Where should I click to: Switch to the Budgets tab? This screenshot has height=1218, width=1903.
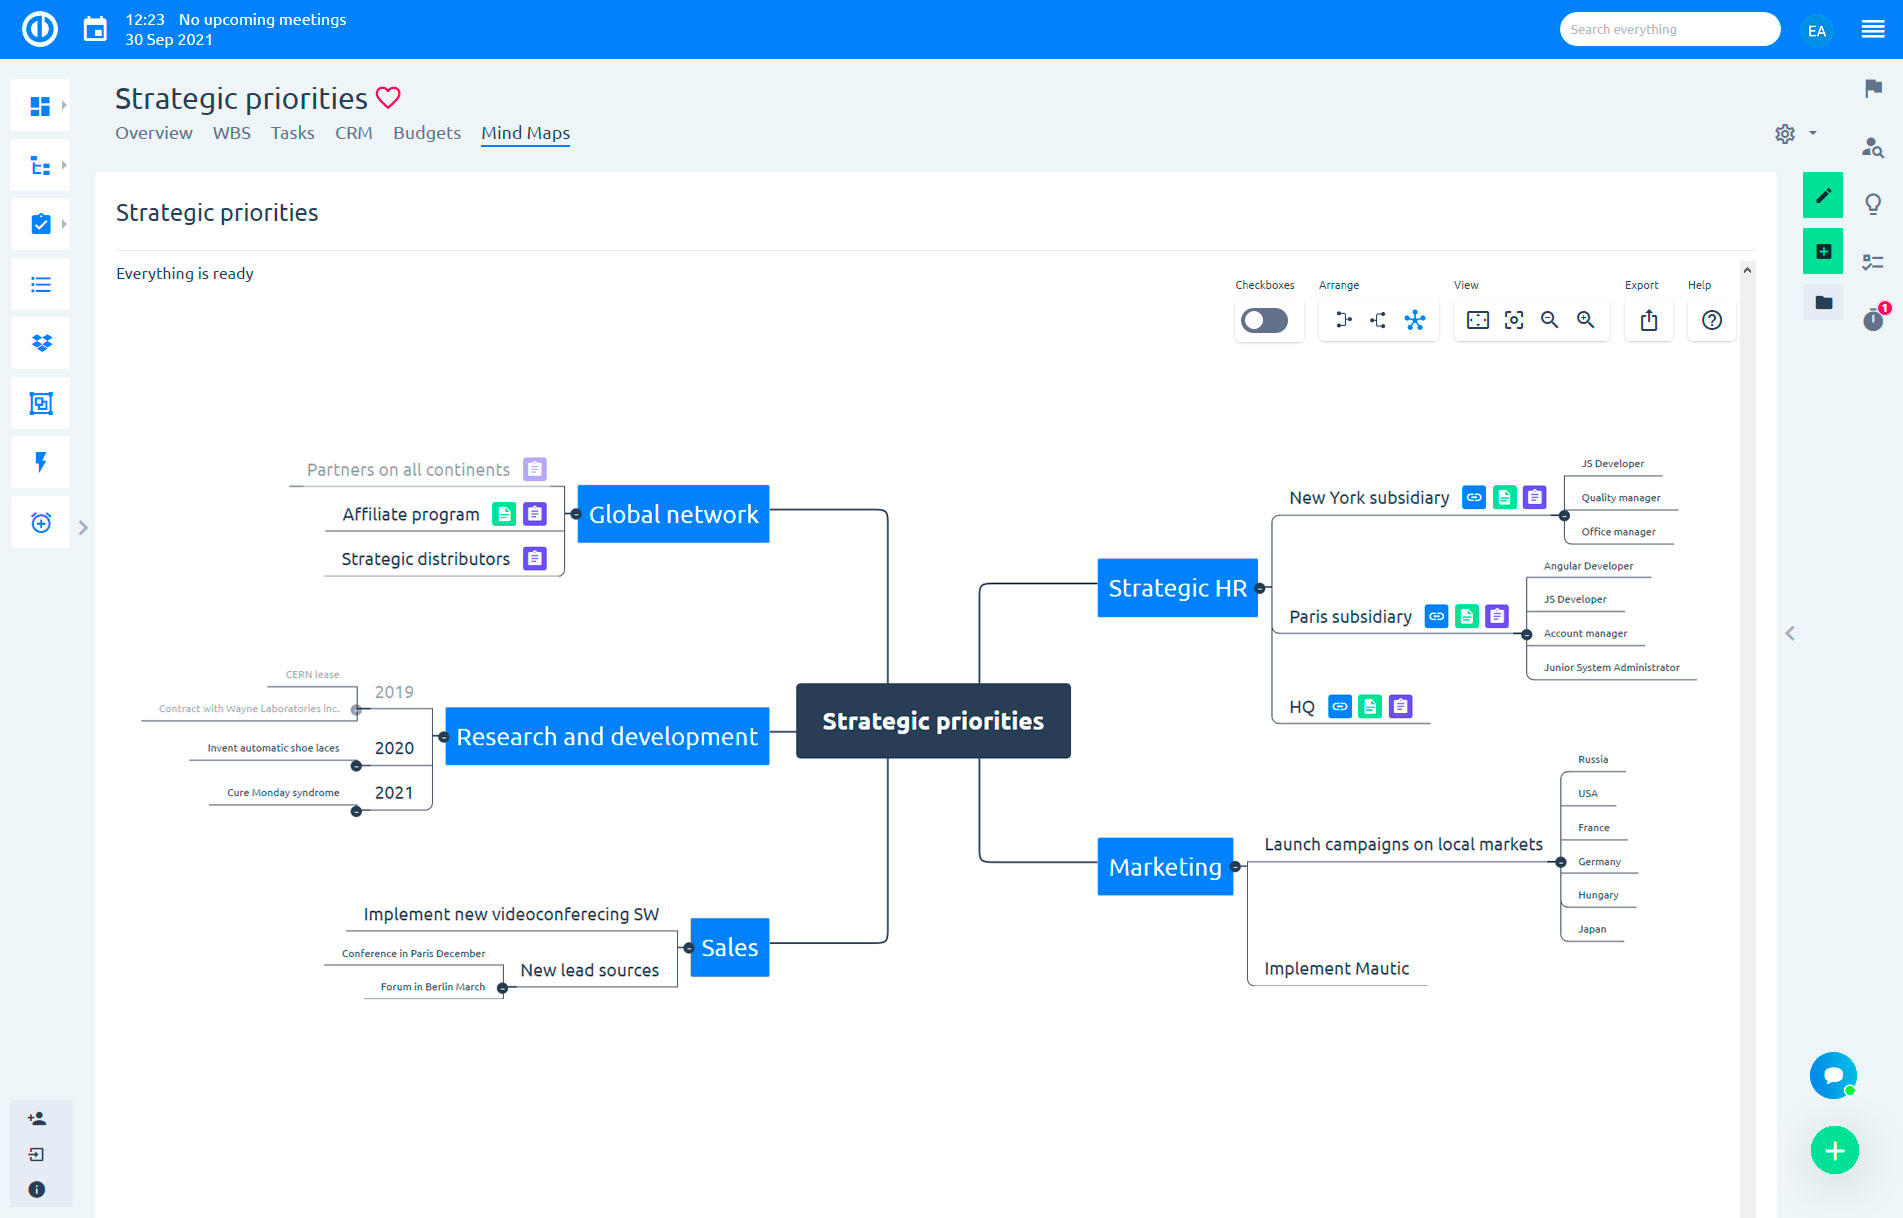pyautogui.click(x=426, y=133)
